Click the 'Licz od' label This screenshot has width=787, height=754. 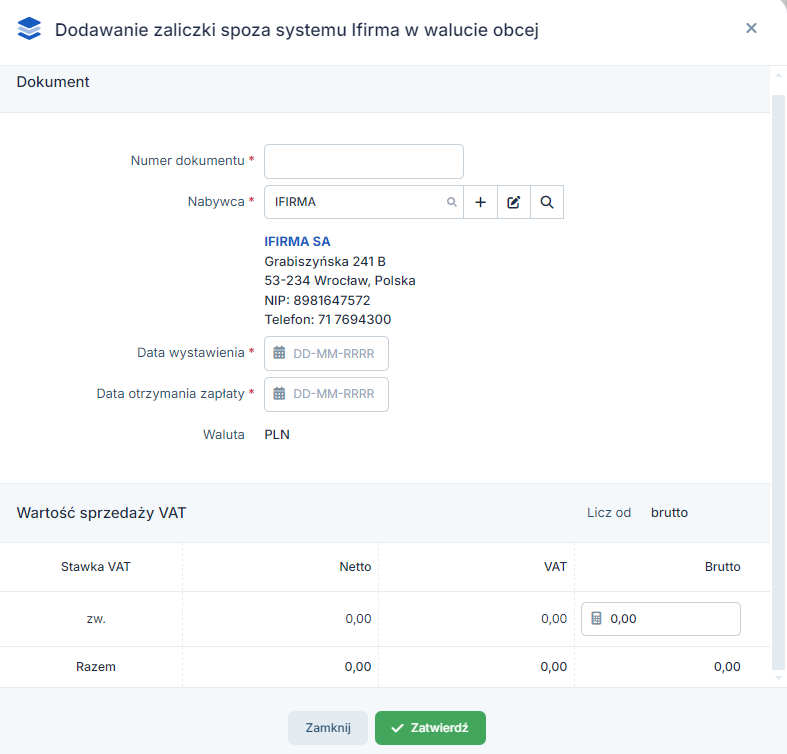tap(609, 513)
